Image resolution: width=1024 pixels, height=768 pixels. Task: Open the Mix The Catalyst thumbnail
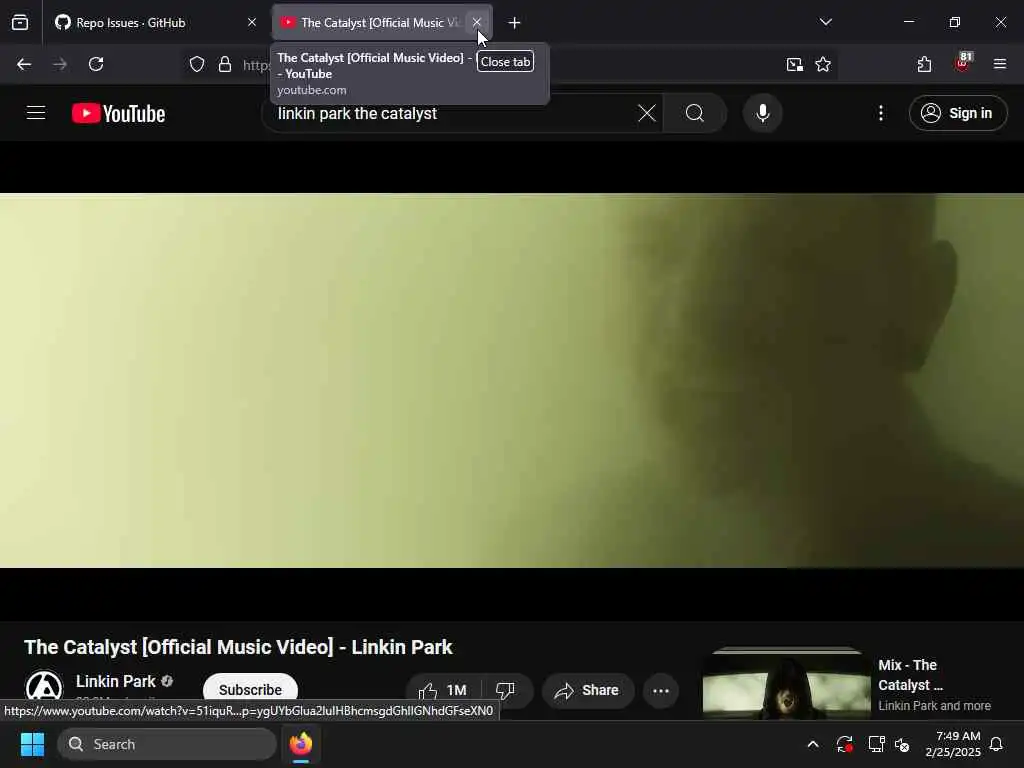click(x=786, y=683)
